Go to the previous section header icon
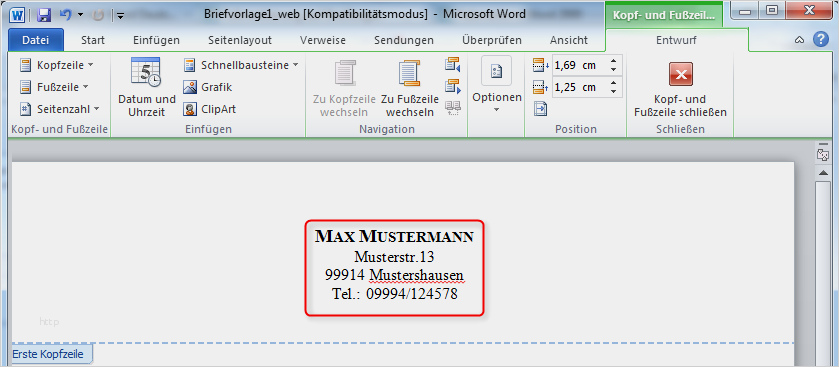This screenshot has height=367, width=839. tap(452, 65)
